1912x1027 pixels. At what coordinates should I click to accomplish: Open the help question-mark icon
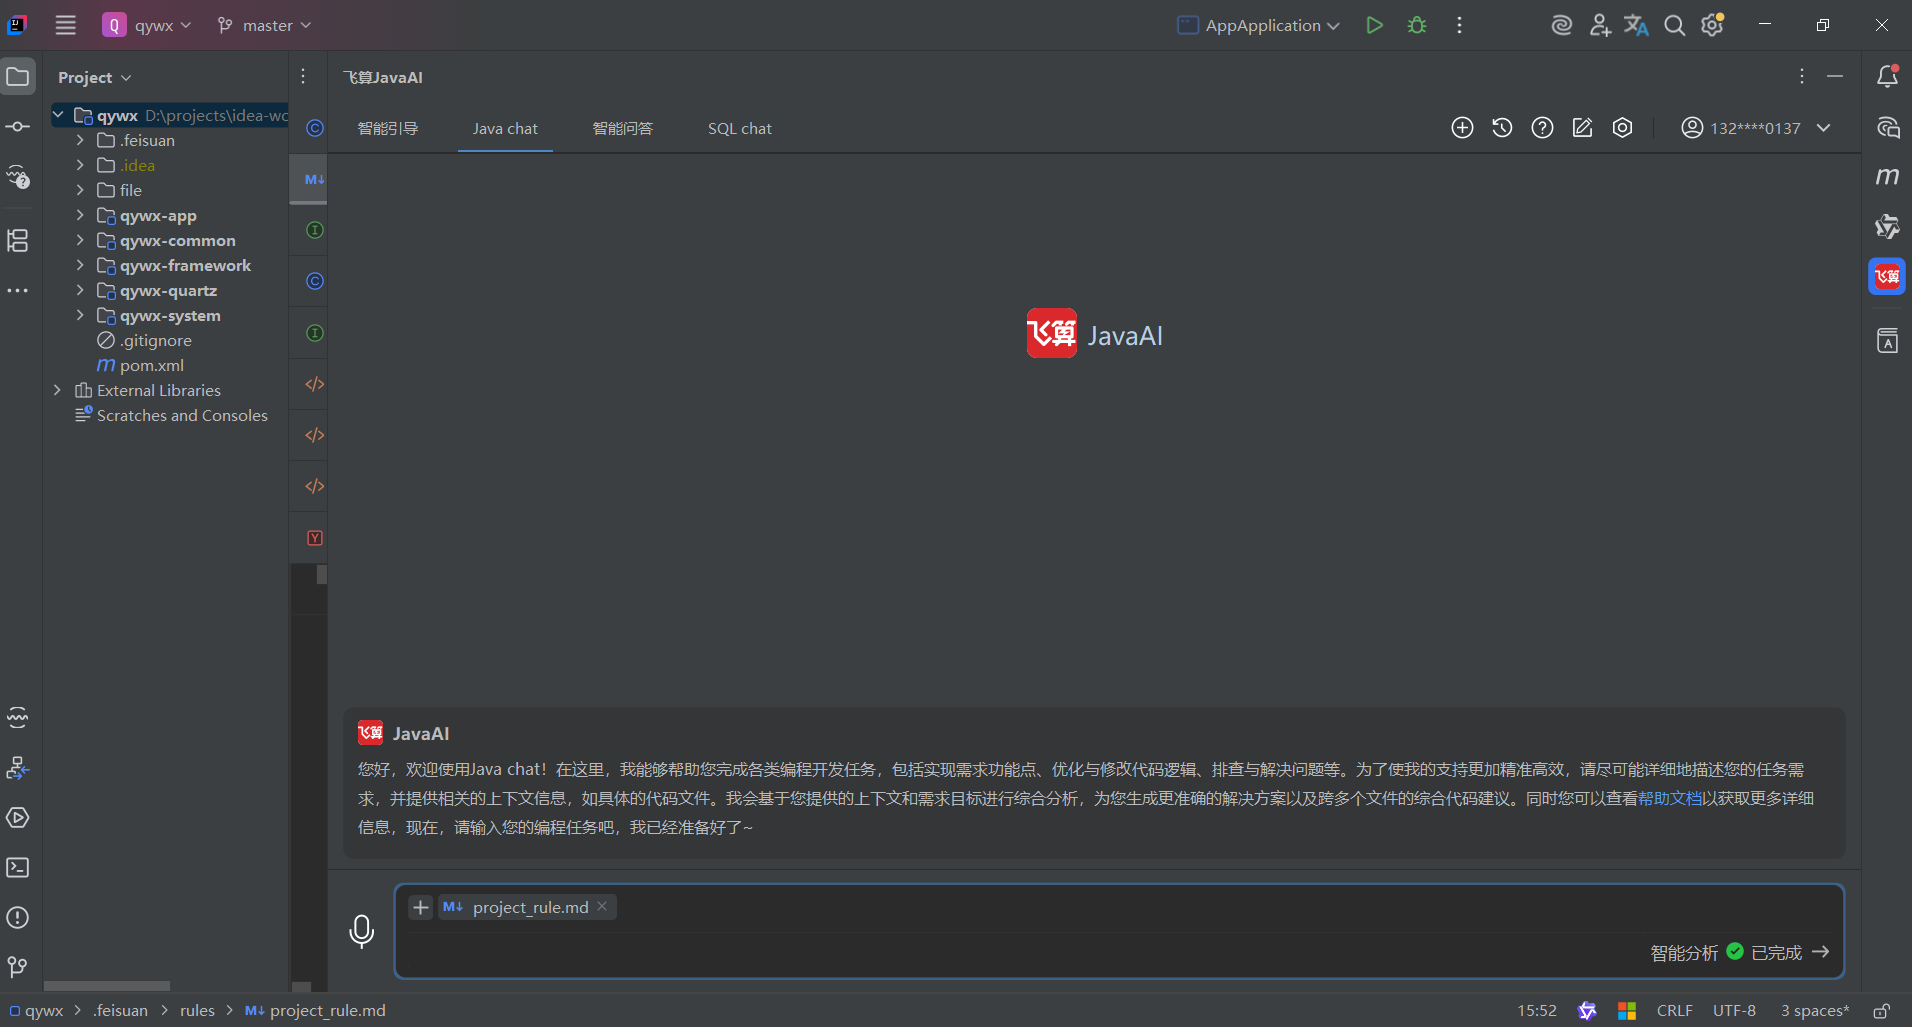click(x=1542, y=128)
